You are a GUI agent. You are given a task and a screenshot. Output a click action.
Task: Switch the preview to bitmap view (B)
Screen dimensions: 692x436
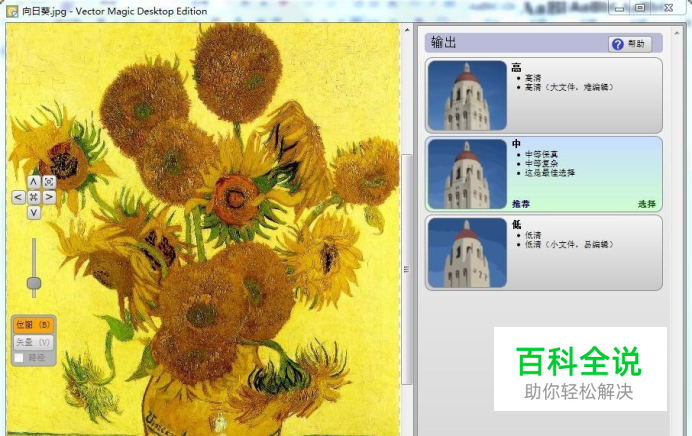pyautogui.click(x=33, y=325)
